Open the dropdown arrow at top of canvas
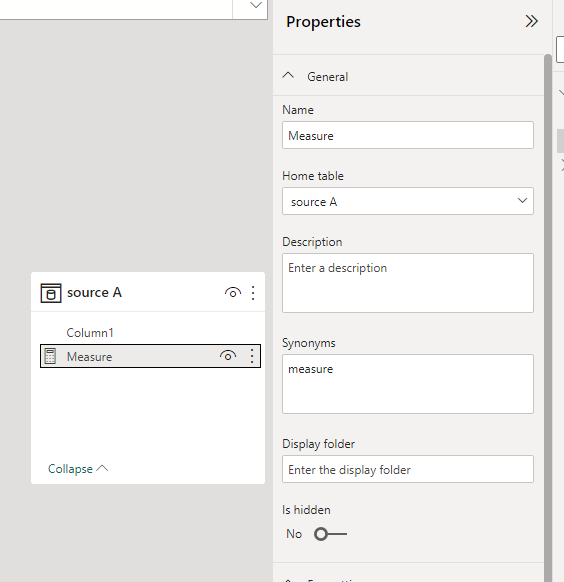The width and height of the screenshot is (564, 582). [x=256, y=6]
